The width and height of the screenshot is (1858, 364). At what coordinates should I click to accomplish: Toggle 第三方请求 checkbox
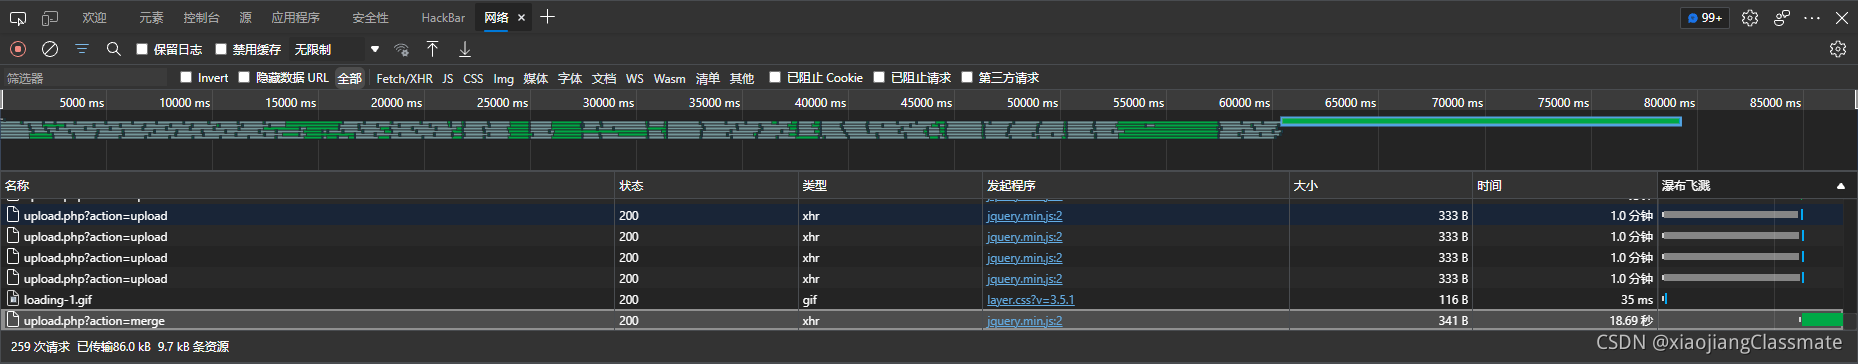coord(967,77)
